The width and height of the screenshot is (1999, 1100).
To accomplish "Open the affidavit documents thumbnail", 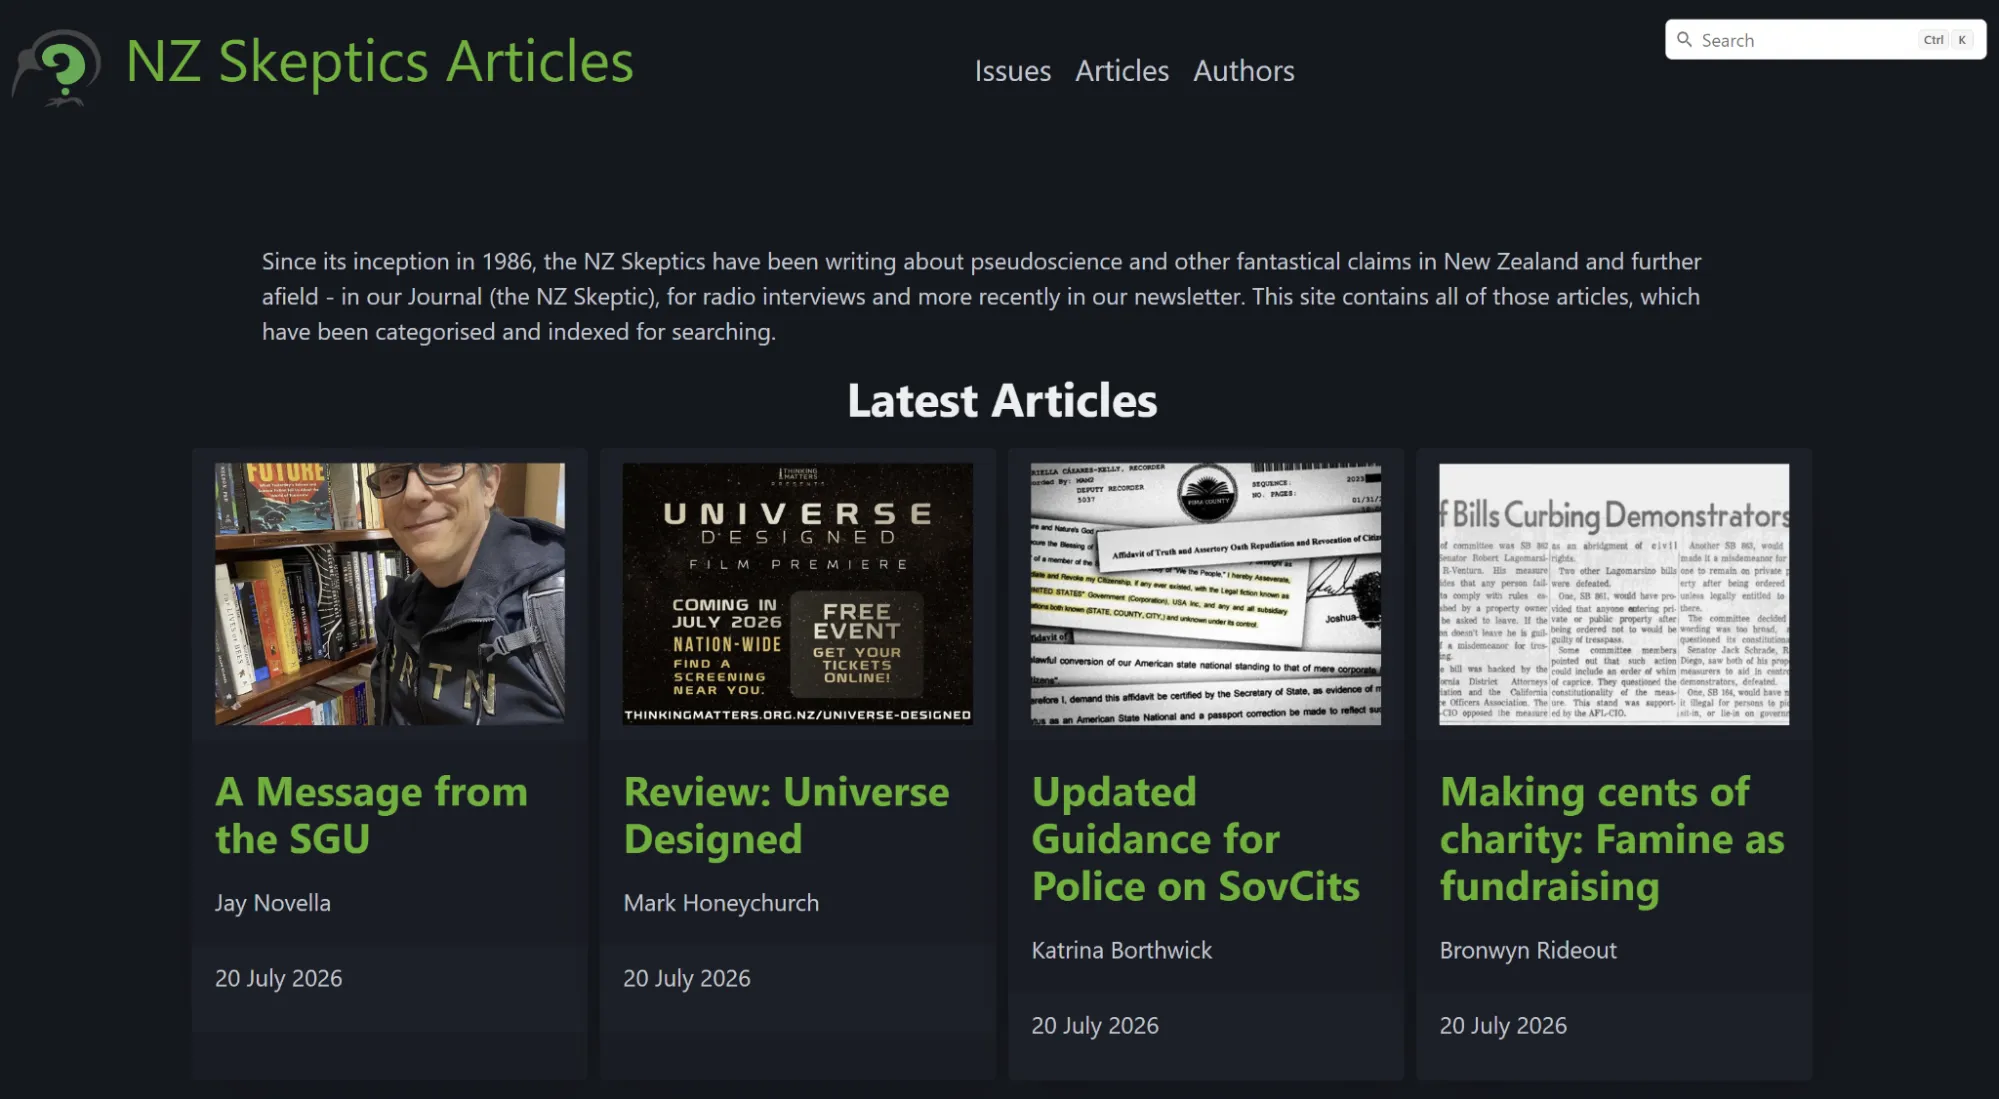I will 1206,594.
